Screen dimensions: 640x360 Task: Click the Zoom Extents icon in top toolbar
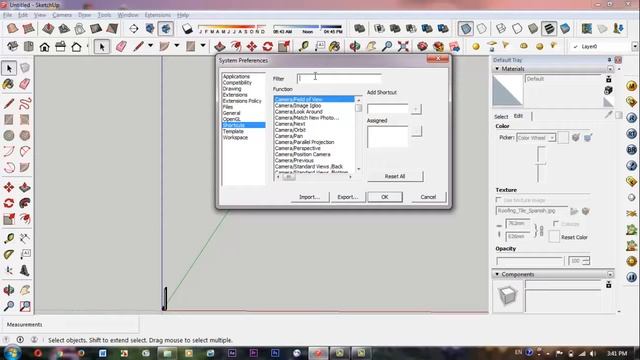[x=403, y=47]
